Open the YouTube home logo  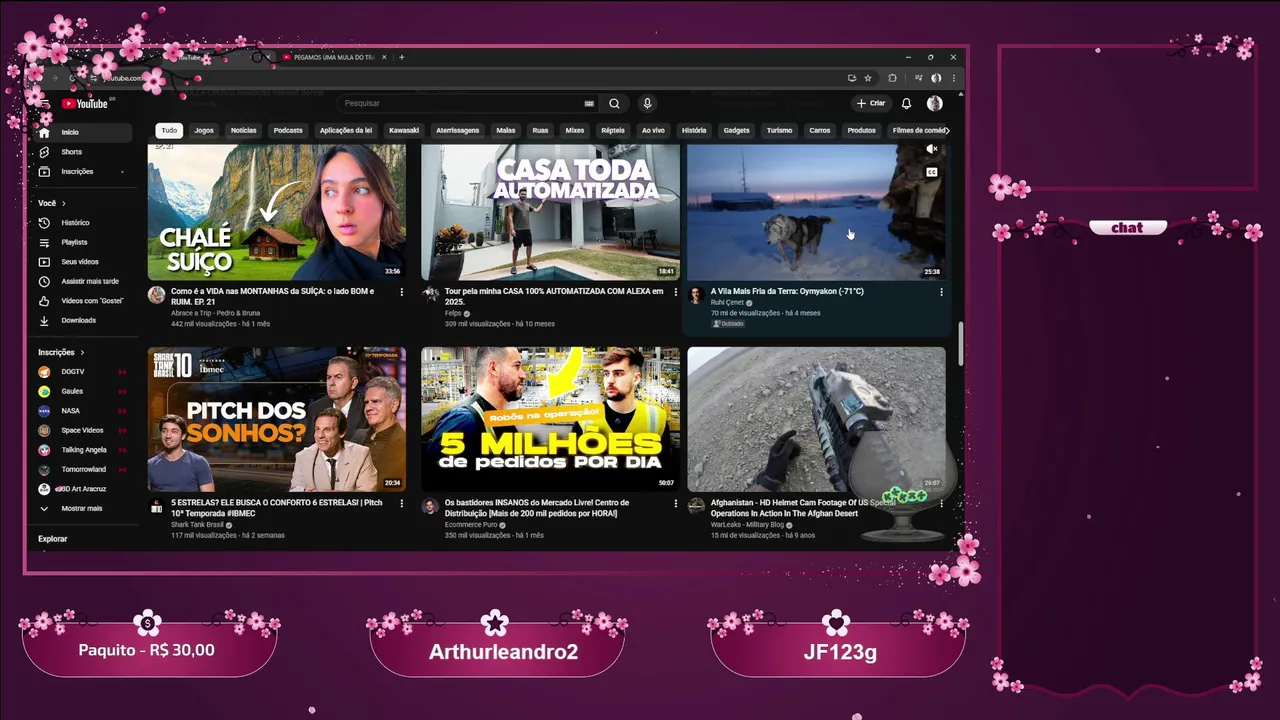tap(84, 104)
